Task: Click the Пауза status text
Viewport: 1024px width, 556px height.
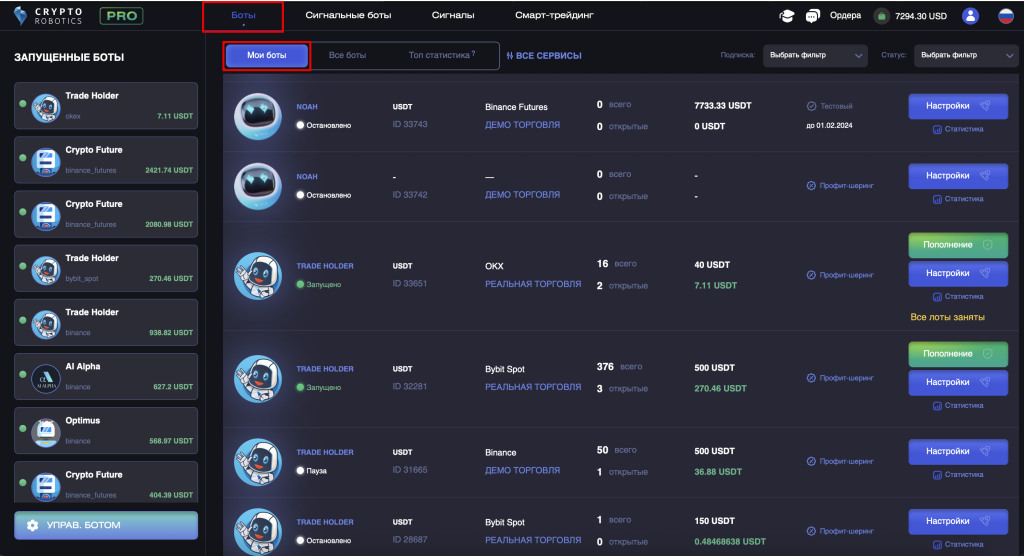Action: [x=316, y=470]
